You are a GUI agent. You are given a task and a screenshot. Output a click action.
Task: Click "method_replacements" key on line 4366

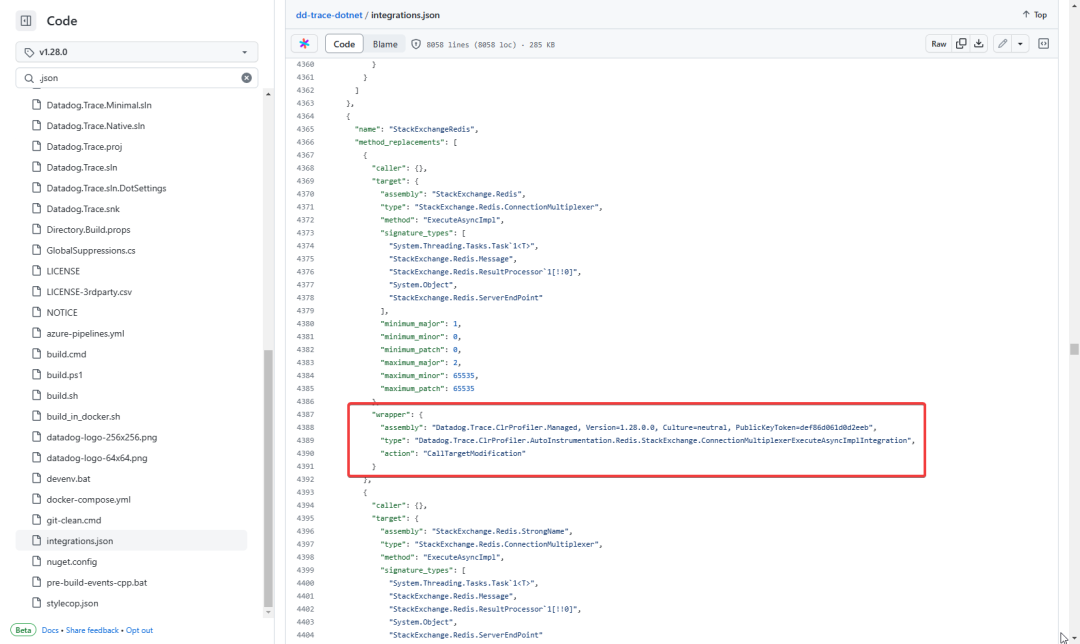pos(399,142)
